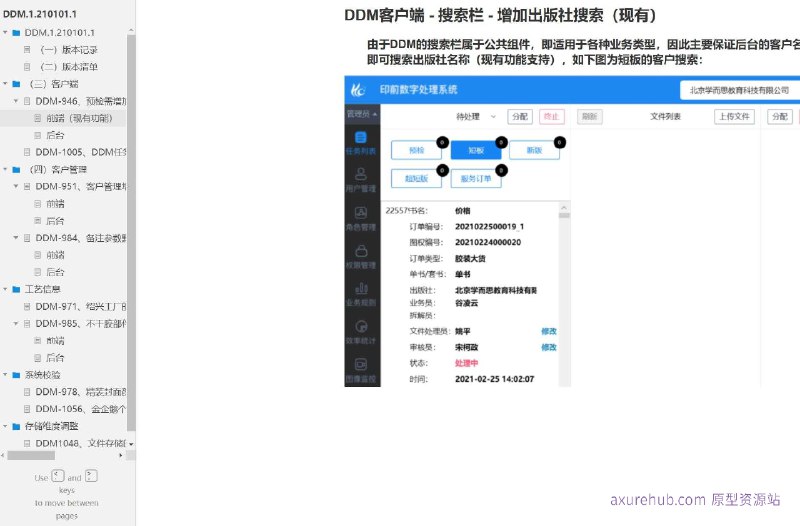800x526 pixels.
Task: Collapse the (三) 客户端 folder
Action: point(5,84)
